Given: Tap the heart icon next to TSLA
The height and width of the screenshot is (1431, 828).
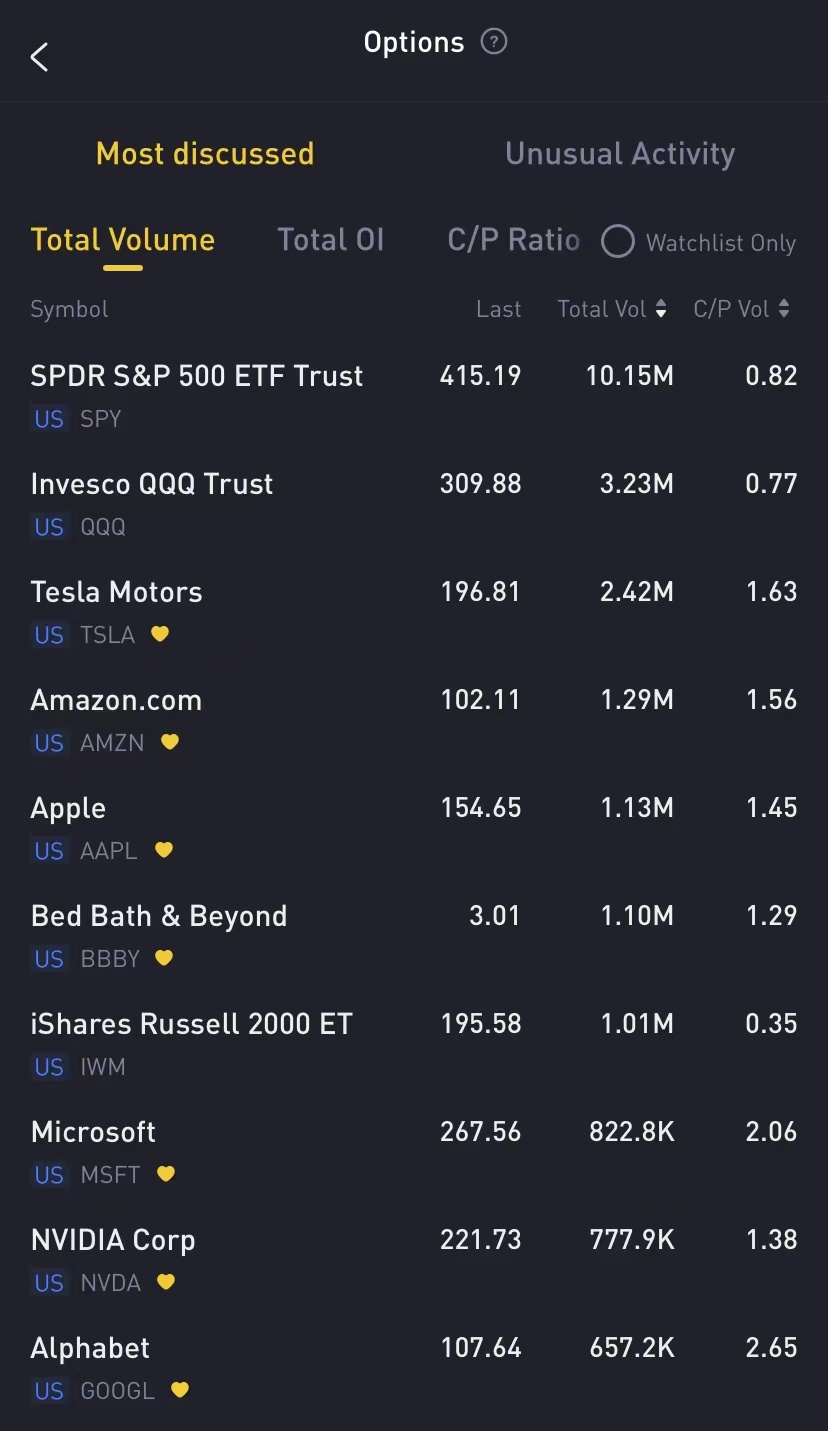Looking at the screenshot, I should click(160, 634).
